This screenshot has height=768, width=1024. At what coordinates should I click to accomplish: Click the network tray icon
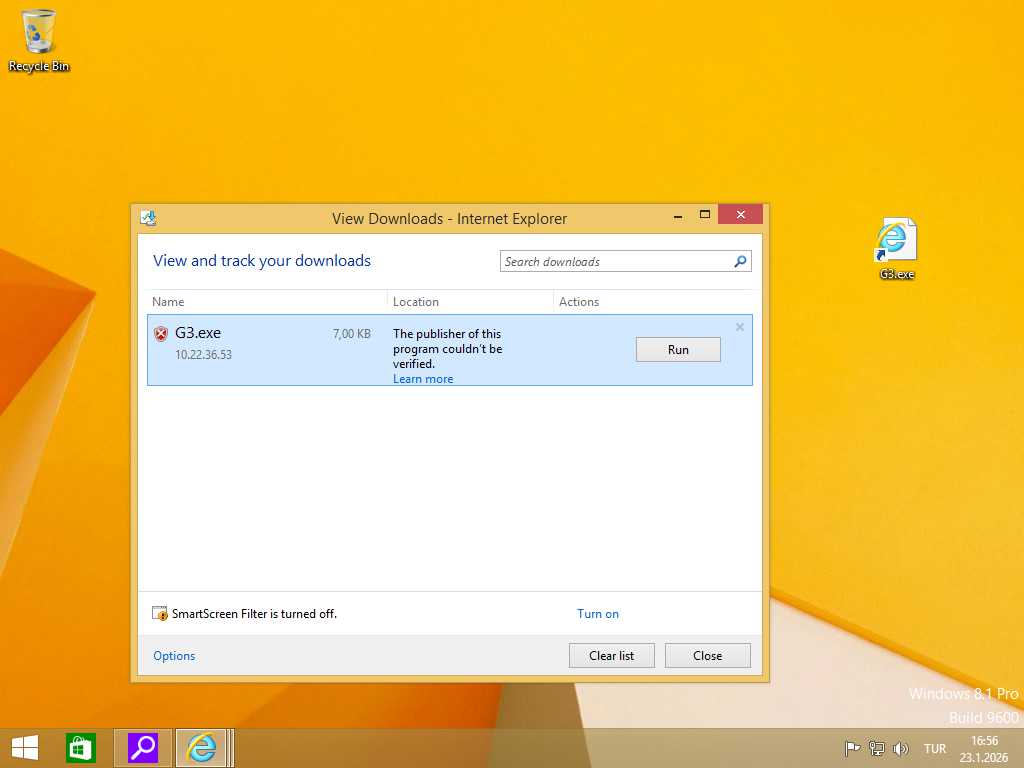click(x=876, y=748)
